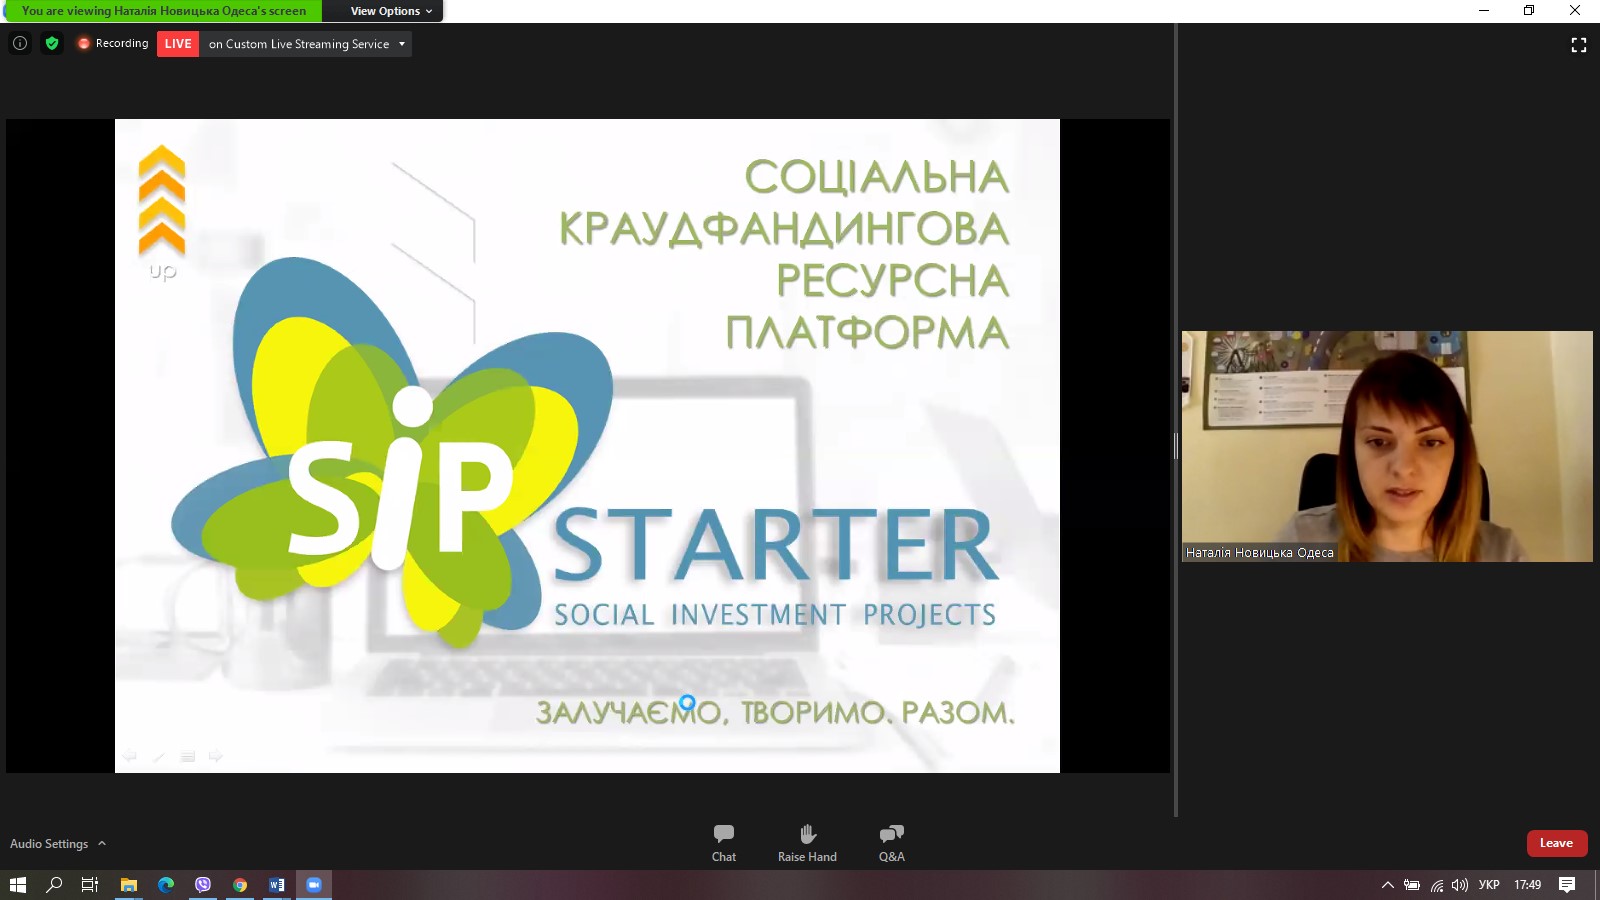Expand the Custom Live Streaming Service dropdown
This screenshot has height=900, width=1600.
pos(402,44)
